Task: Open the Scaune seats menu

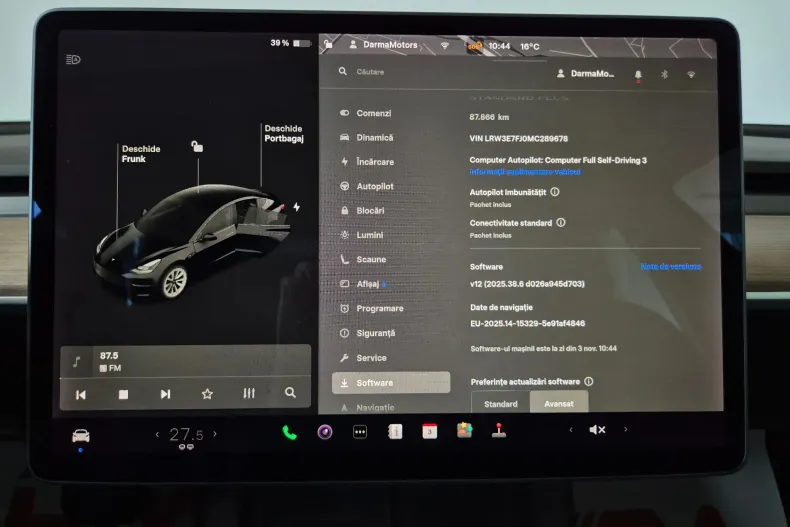Action: (364, 259)
